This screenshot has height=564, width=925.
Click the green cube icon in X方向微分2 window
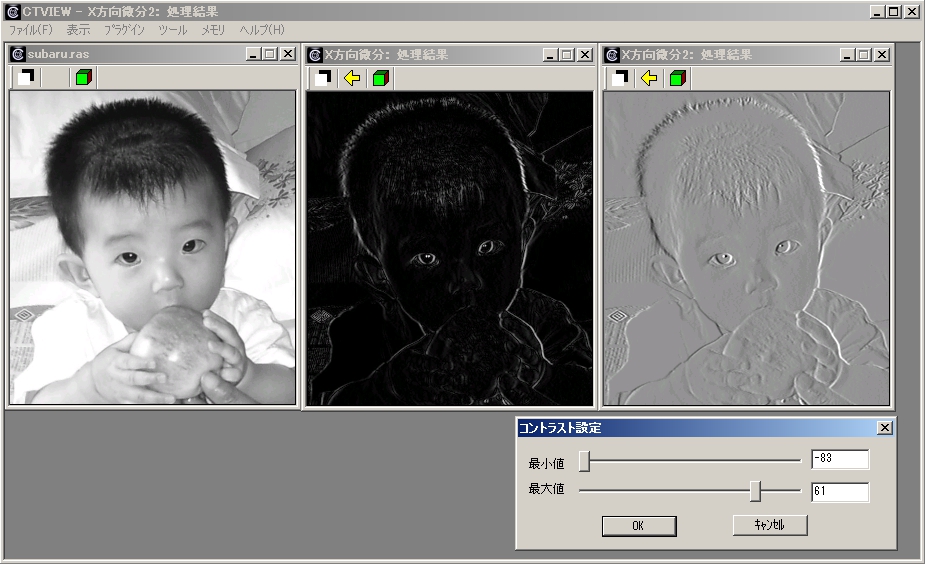678,78
